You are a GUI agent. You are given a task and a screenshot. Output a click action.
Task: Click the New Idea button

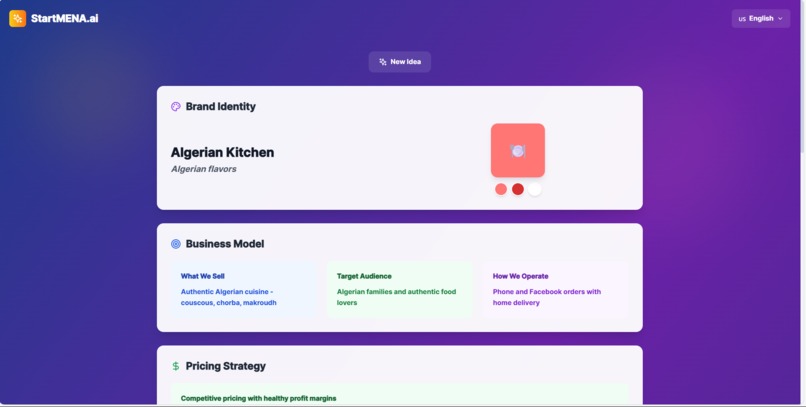click(x=399, y=62)
